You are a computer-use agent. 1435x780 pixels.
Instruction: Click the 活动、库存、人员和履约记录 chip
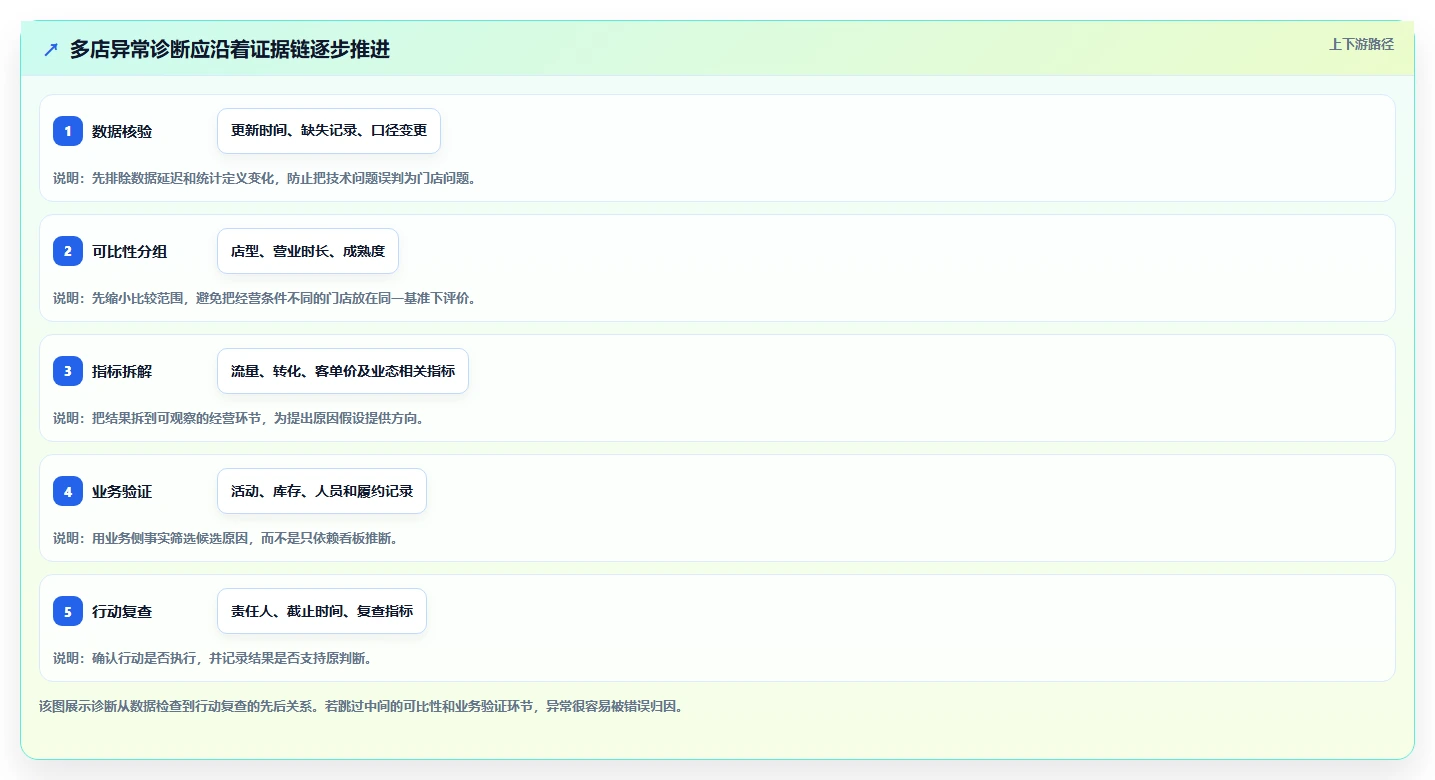(x=322, y=491)
